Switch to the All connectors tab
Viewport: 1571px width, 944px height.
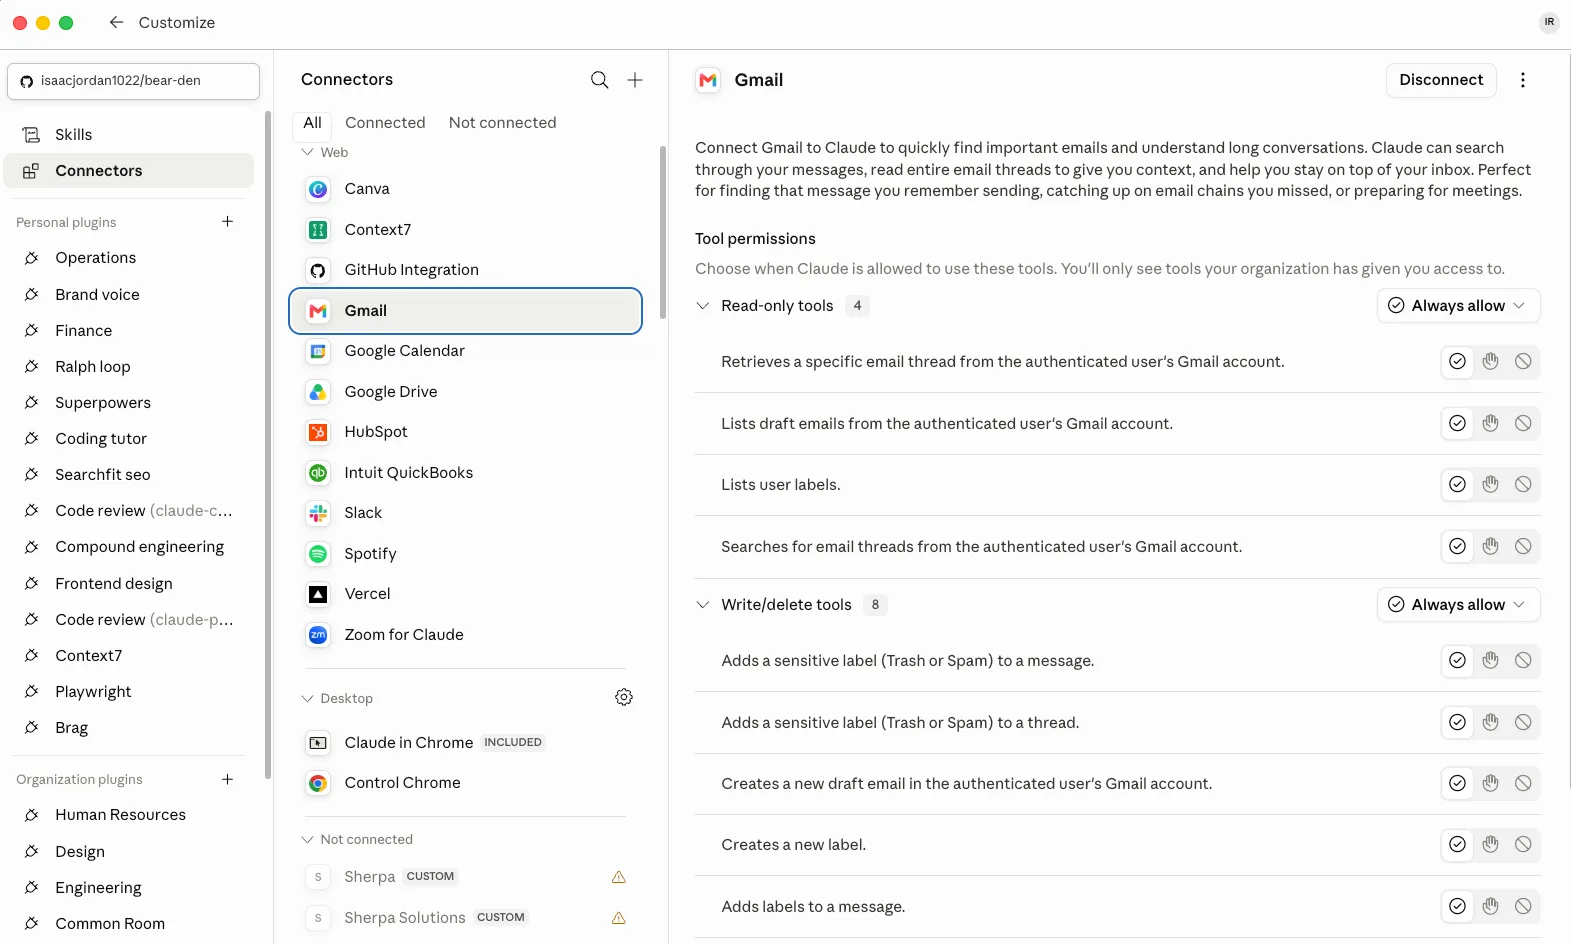pos(312,123)
